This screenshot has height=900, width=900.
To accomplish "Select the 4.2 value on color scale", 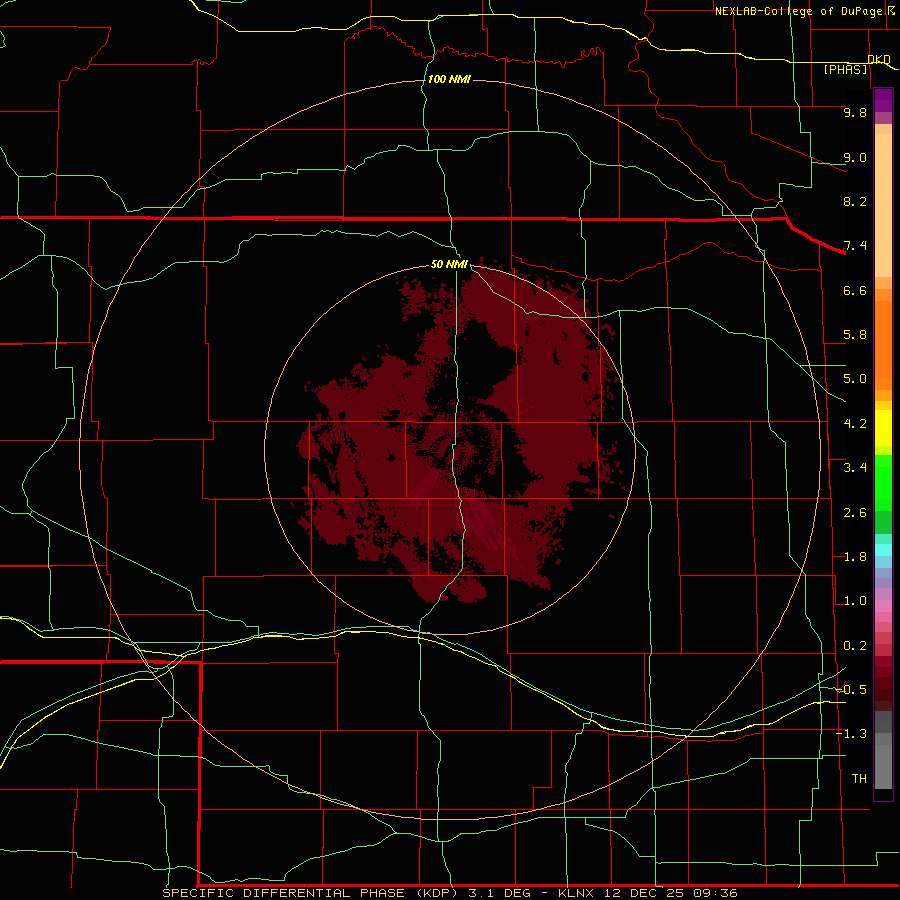I will (855, 424).
